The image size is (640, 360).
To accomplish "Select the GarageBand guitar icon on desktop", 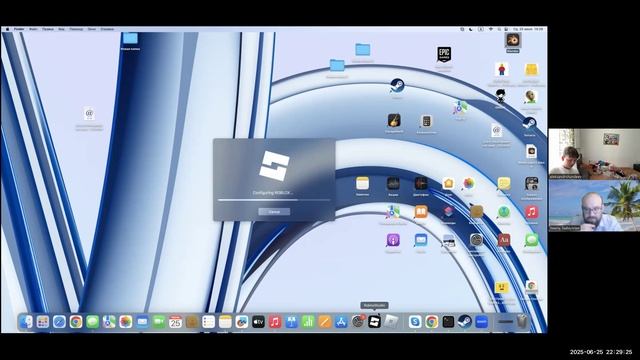I will 394,121.
